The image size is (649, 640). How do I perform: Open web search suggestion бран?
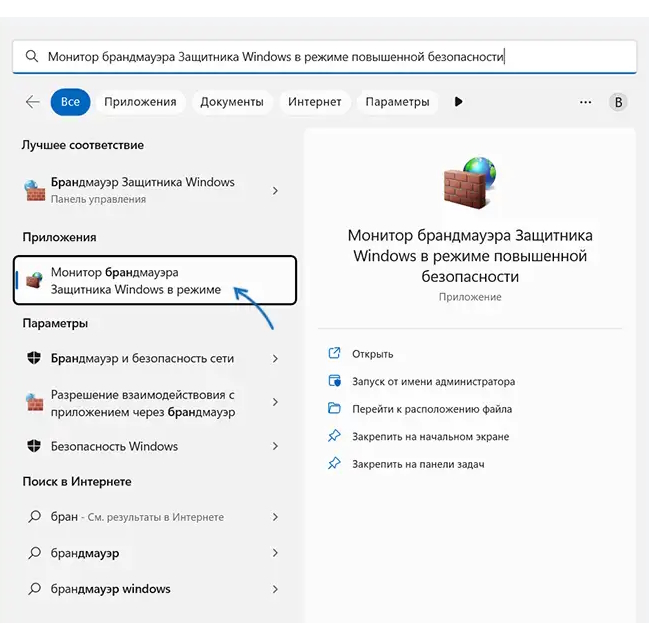tap(155, 517)
